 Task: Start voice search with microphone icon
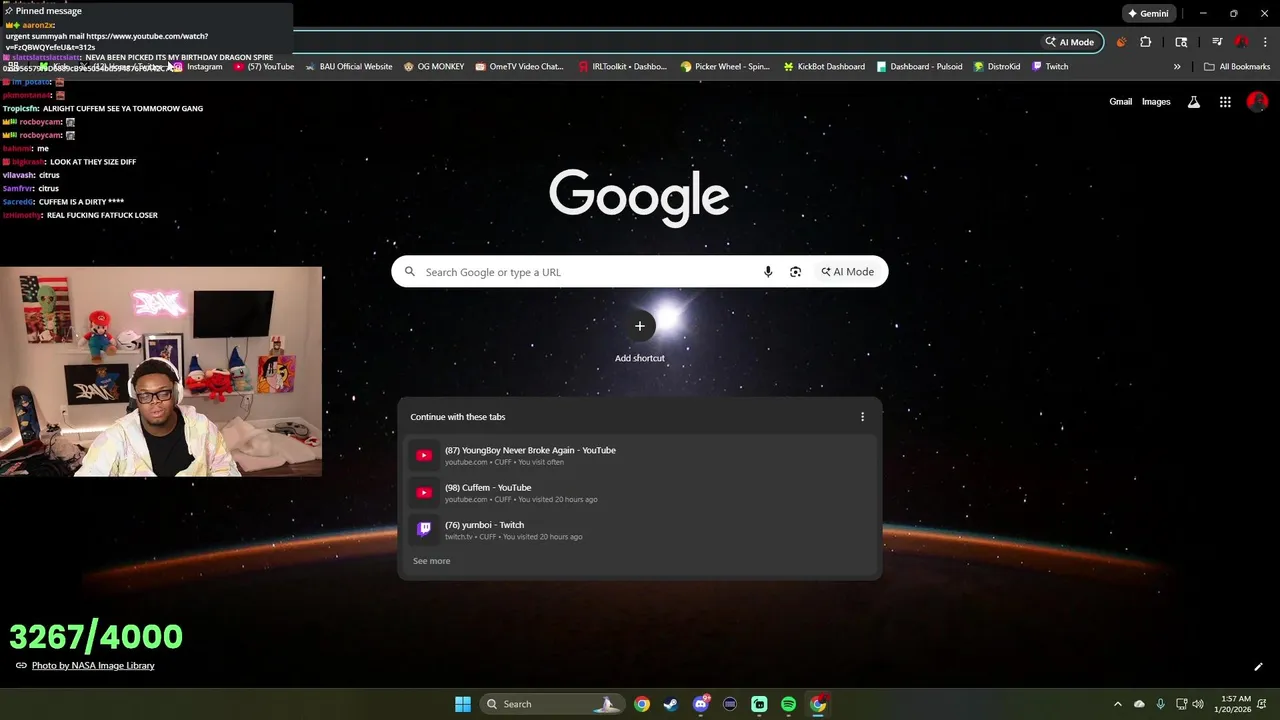click(x=768, y=272)
